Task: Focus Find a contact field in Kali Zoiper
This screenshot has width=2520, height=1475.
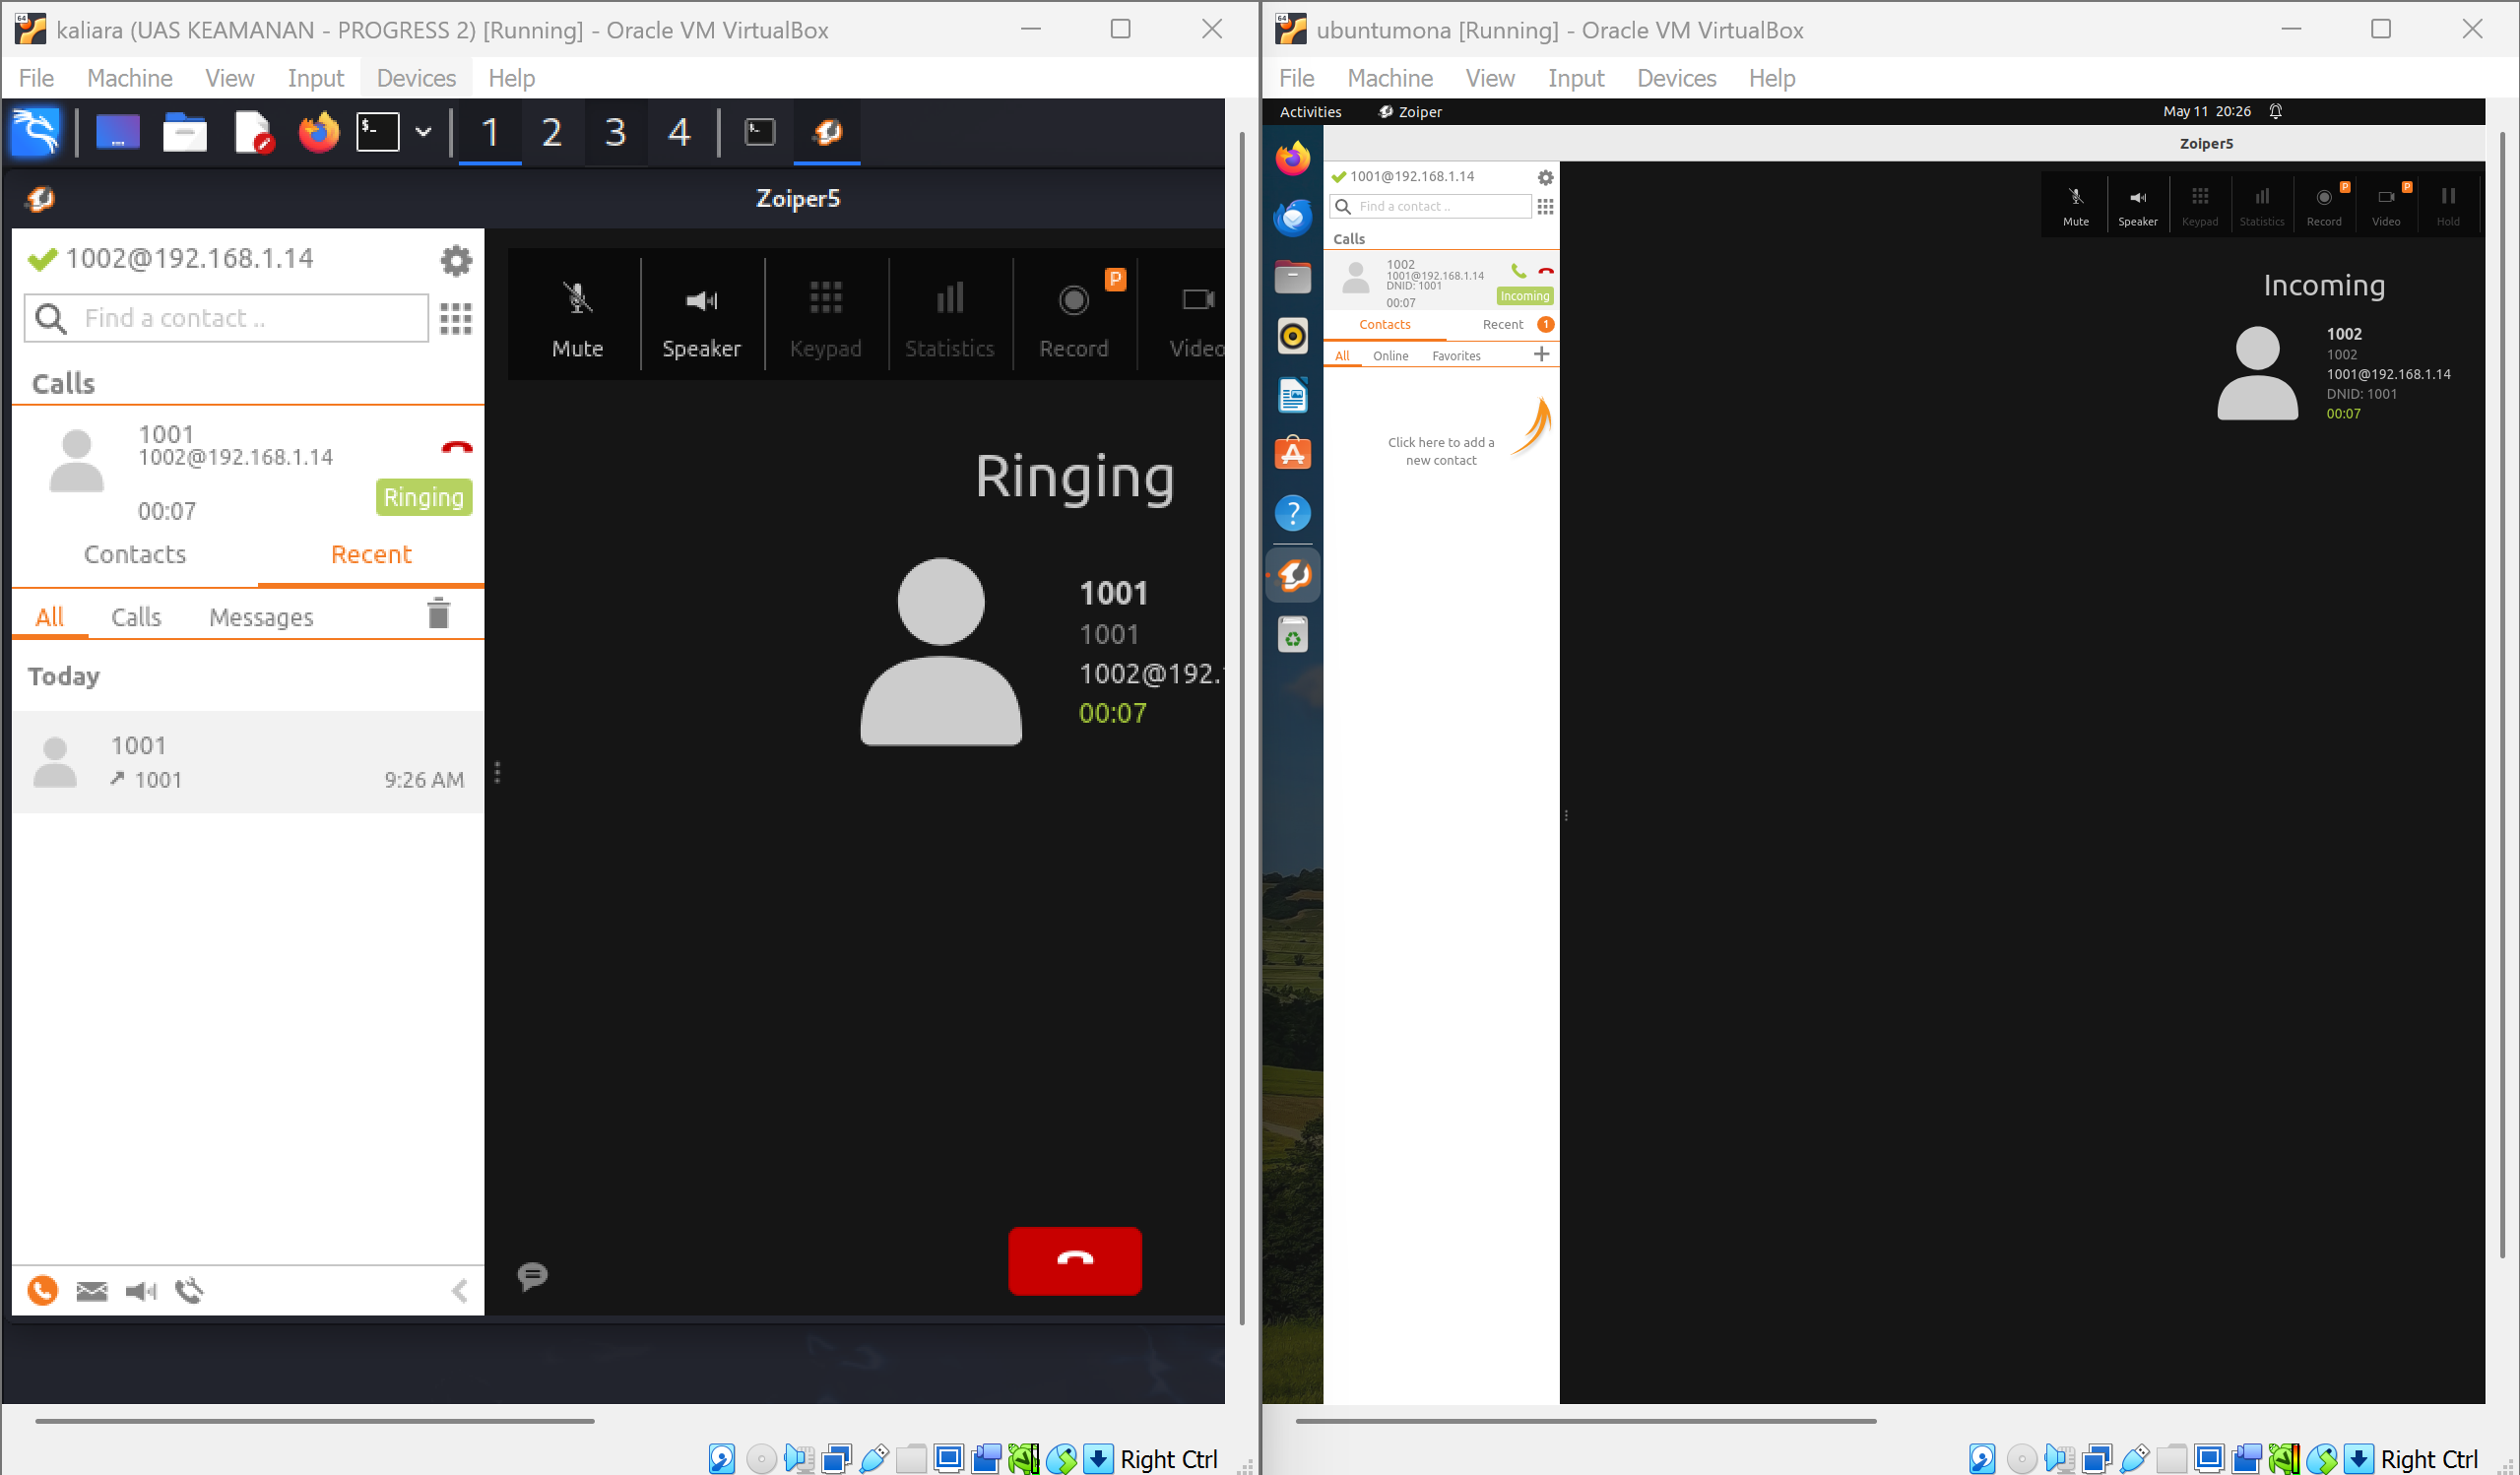Action: coord(226,318)
